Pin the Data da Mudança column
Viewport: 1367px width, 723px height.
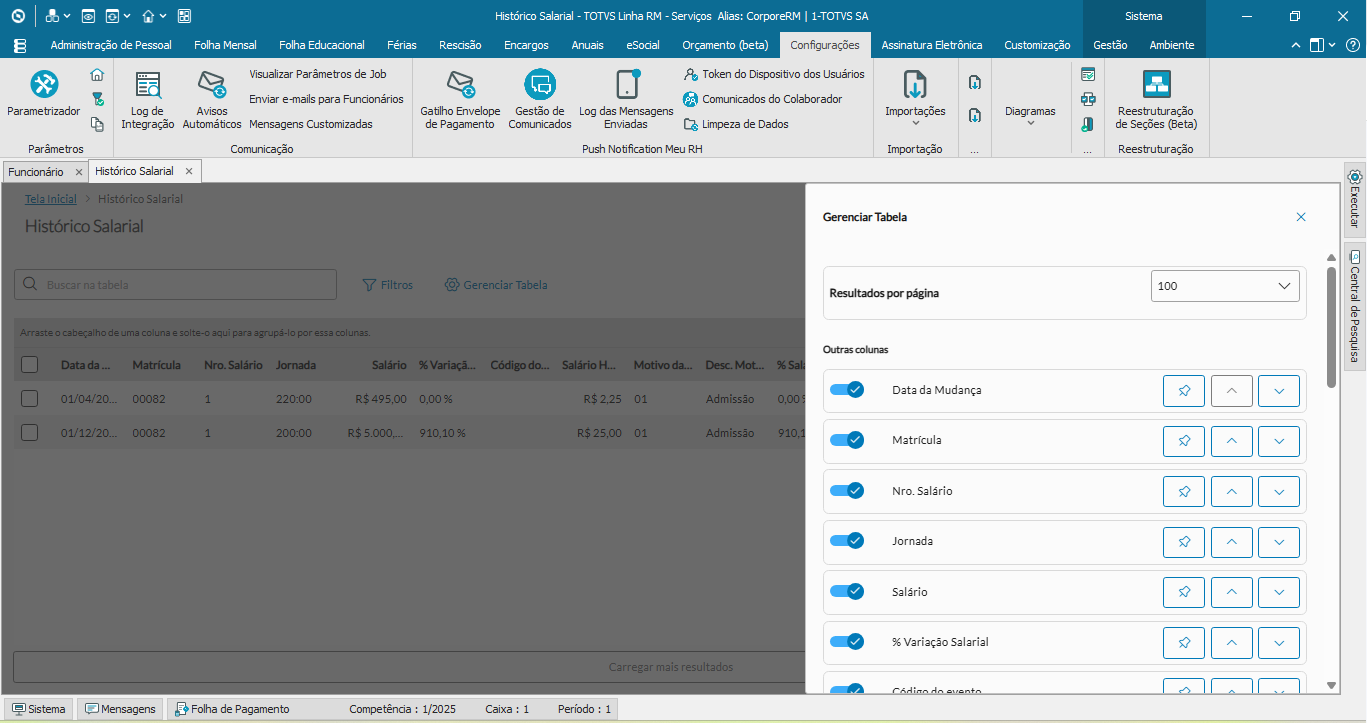(x=1184, y=390)
